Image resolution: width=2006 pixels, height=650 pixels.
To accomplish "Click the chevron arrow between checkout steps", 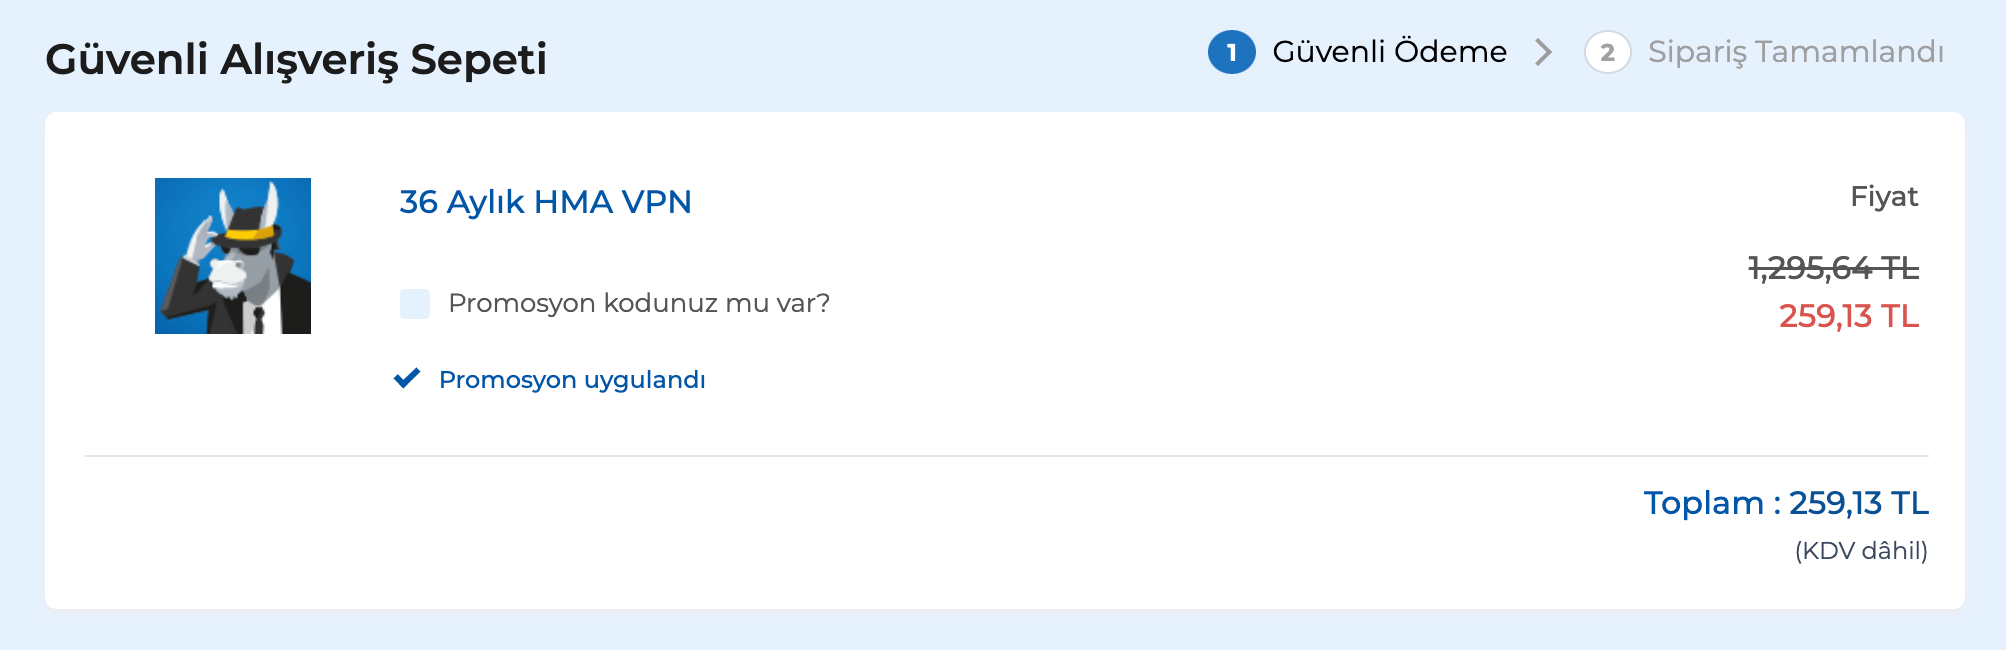I will pyautogui.click(x=1544, y=52).
